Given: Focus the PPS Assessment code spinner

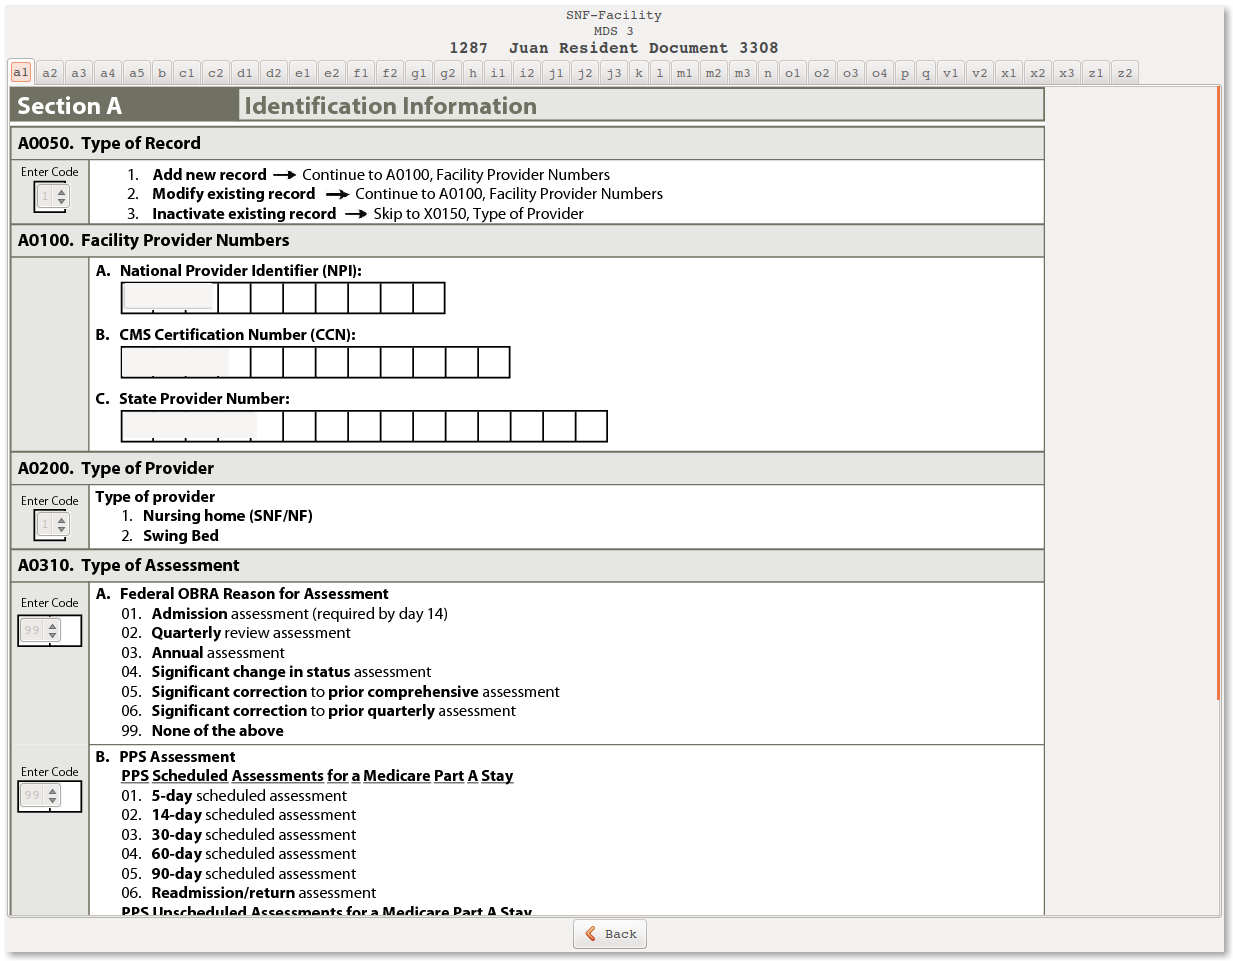Looking at the screenshot, I should tap(40, 796).
